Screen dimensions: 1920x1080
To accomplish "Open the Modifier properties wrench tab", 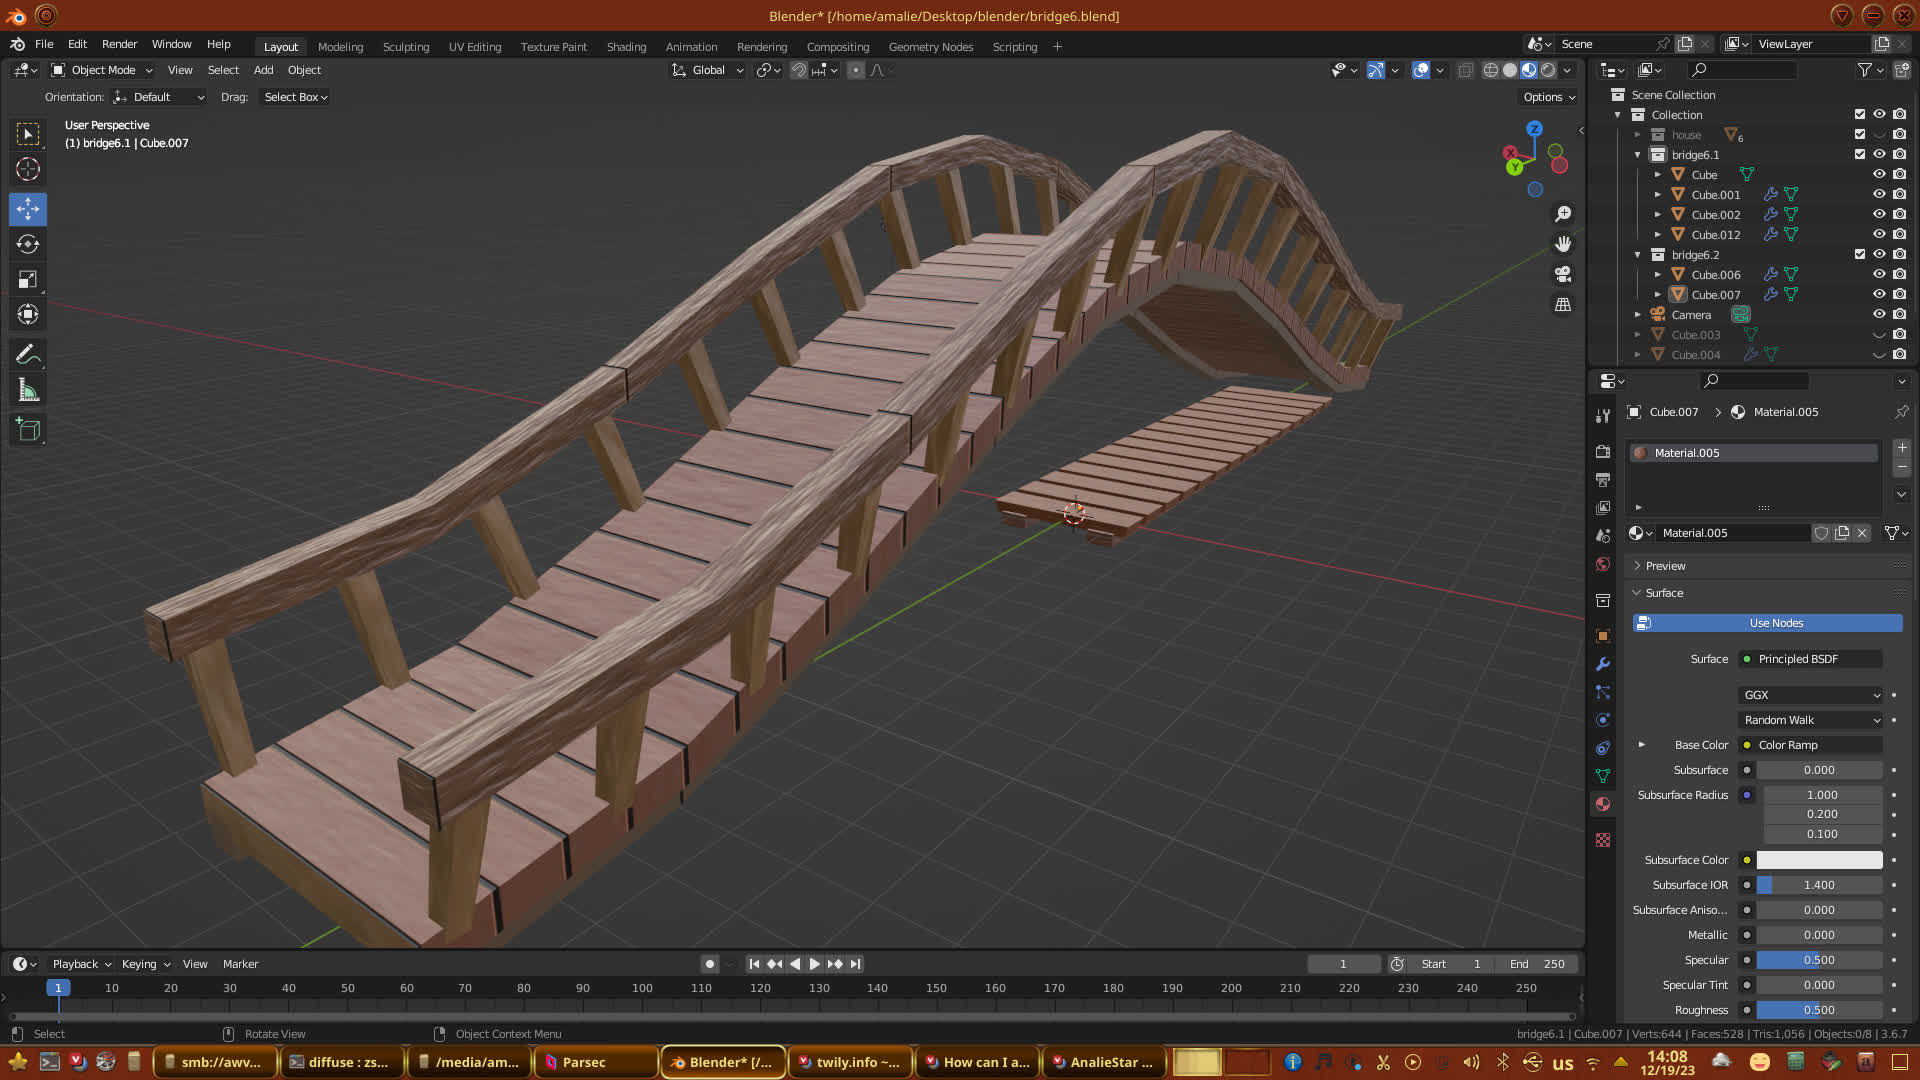I will [1603, 664].
